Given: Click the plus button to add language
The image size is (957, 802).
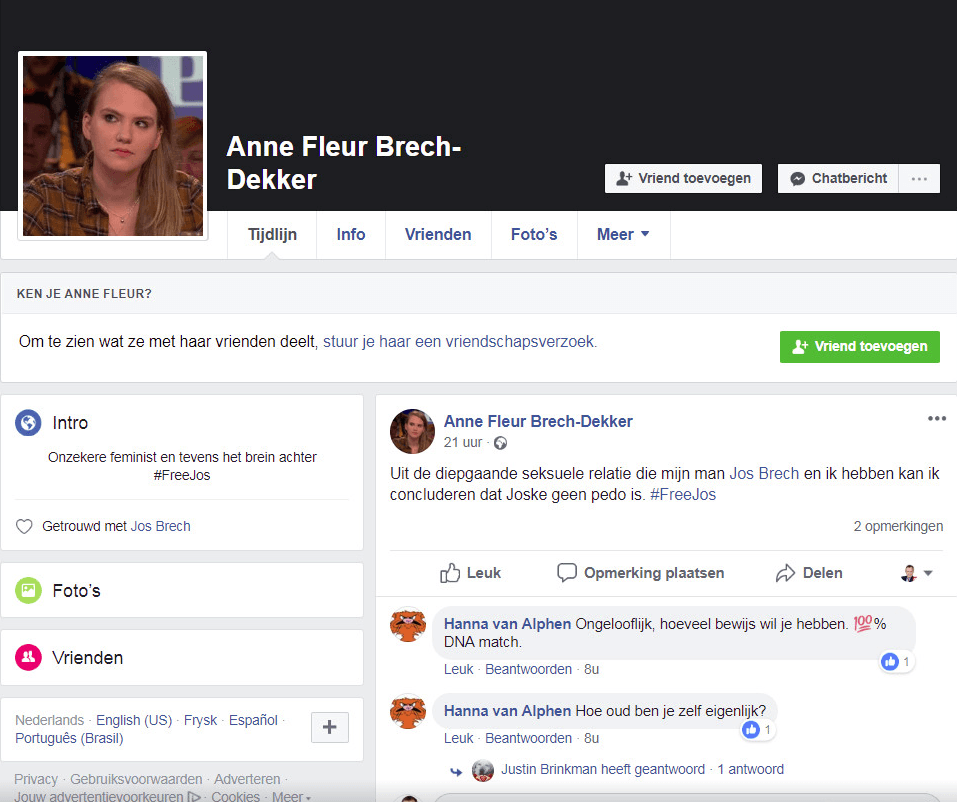Looking at the screenshot, I should tap(330, 728).
